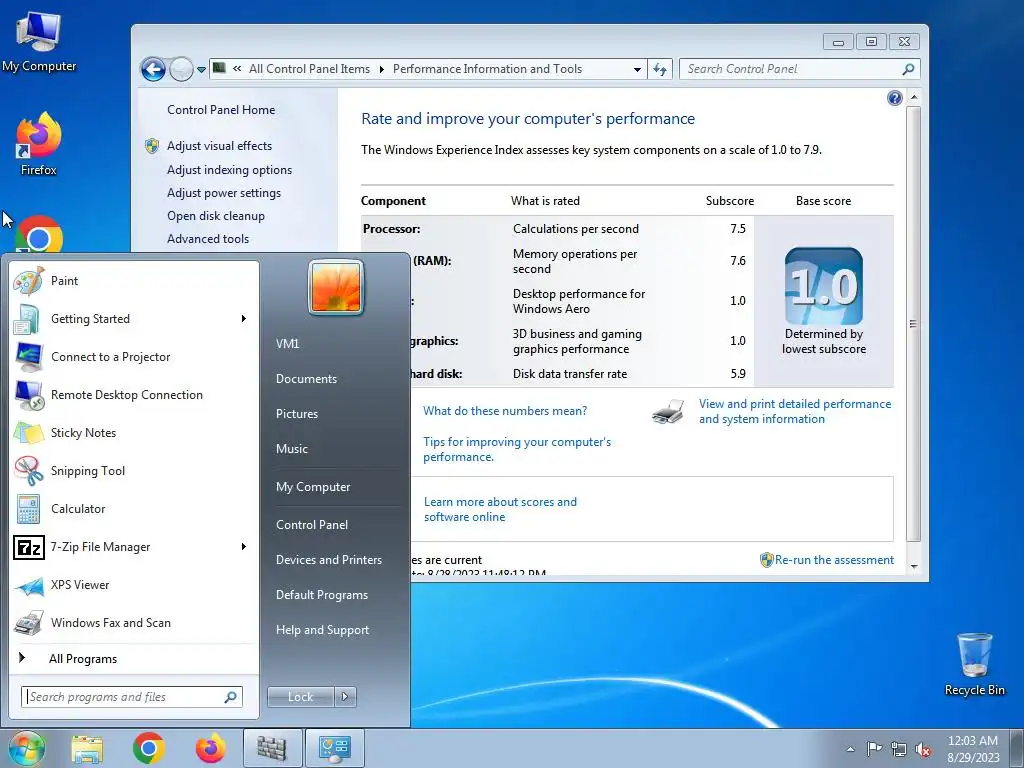Select the Firefox desktop shortcut

(39, 144)
